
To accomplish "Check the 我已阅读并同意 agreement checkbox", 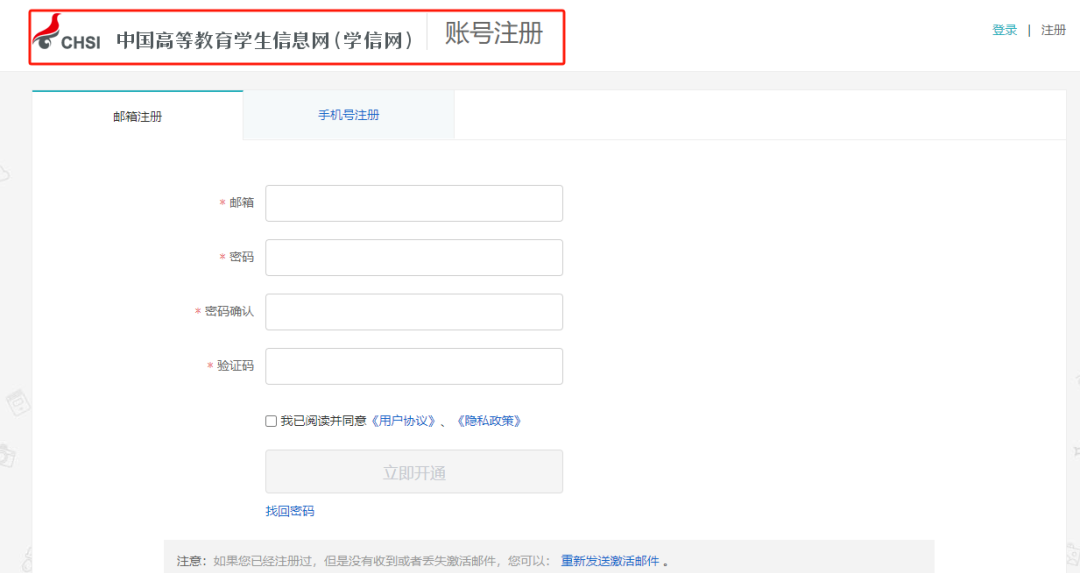I will [x=271, y=421].
